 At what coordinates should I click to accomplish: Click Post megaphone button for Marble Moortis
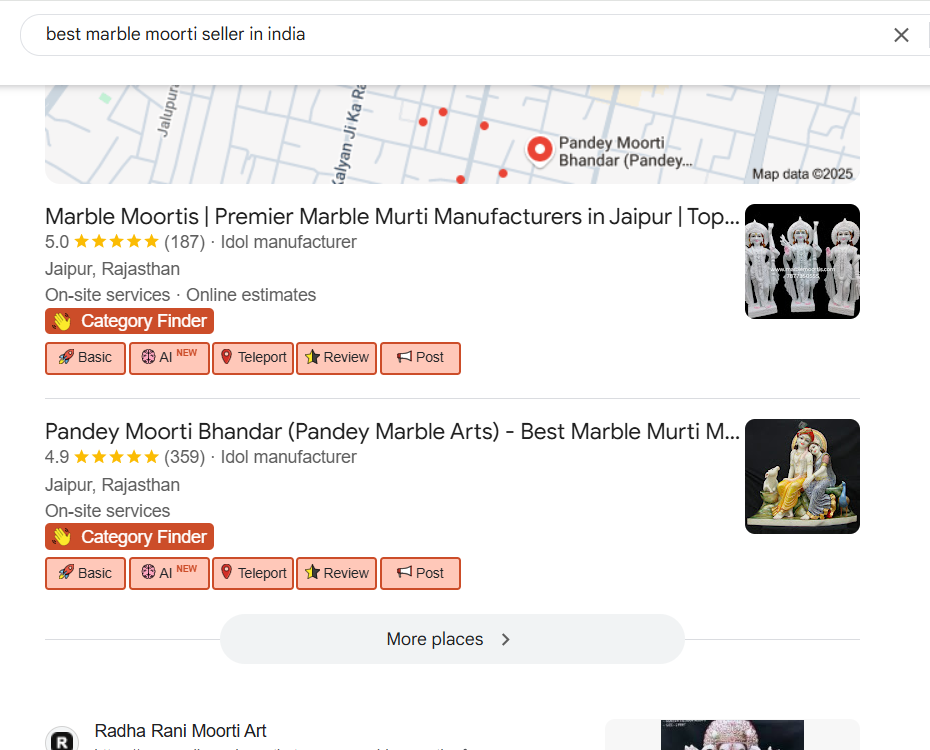pyautogui.click(x=420, y=358)
